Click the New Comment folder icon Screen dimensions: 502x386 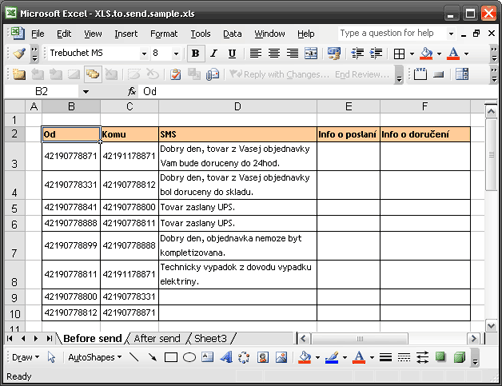[19, 74]
